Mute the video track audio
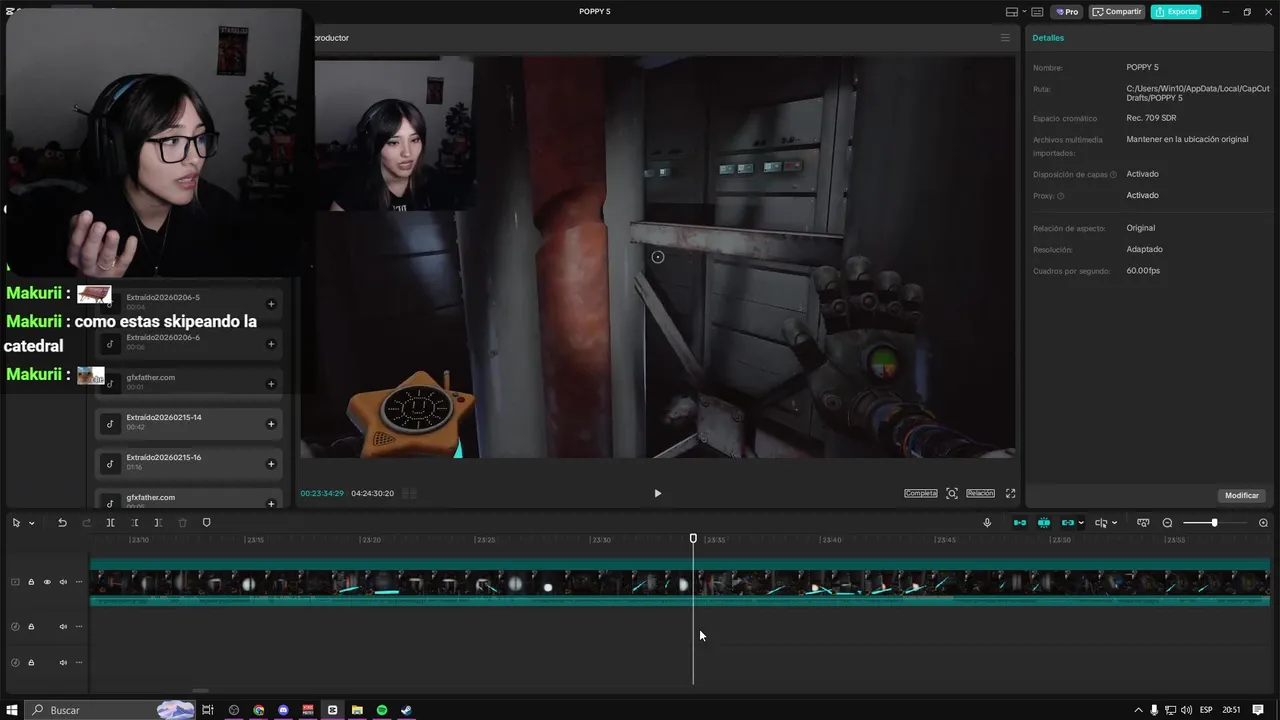 coord(63,582)
